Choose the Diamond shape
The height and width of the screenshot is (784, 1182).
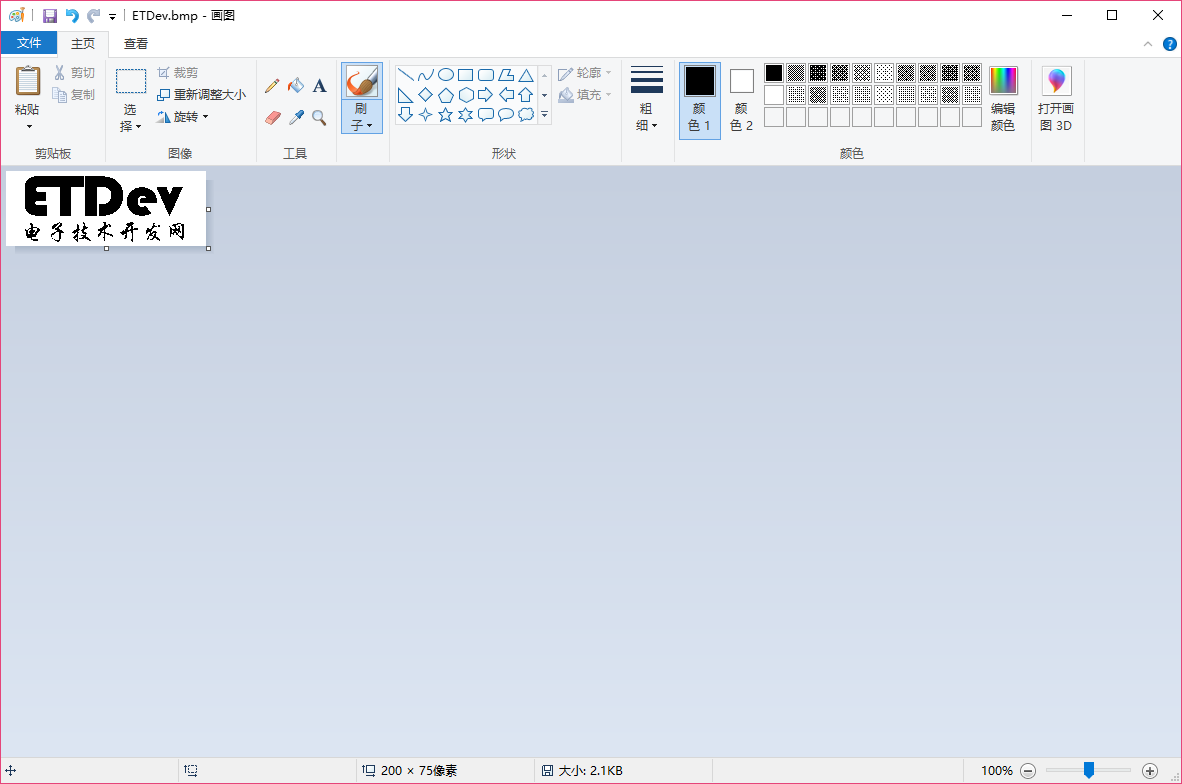tap(426, 95)
